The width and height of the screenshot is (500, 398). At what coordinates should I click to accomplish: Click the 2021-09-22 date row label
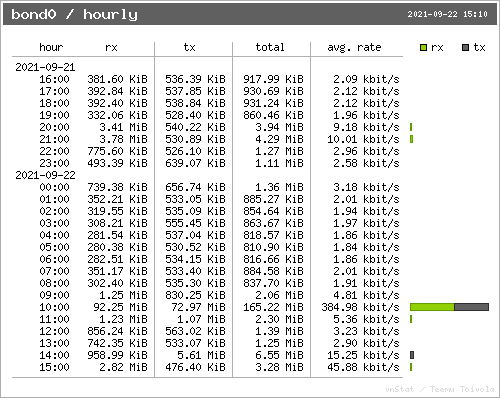[x=45, y=175]
